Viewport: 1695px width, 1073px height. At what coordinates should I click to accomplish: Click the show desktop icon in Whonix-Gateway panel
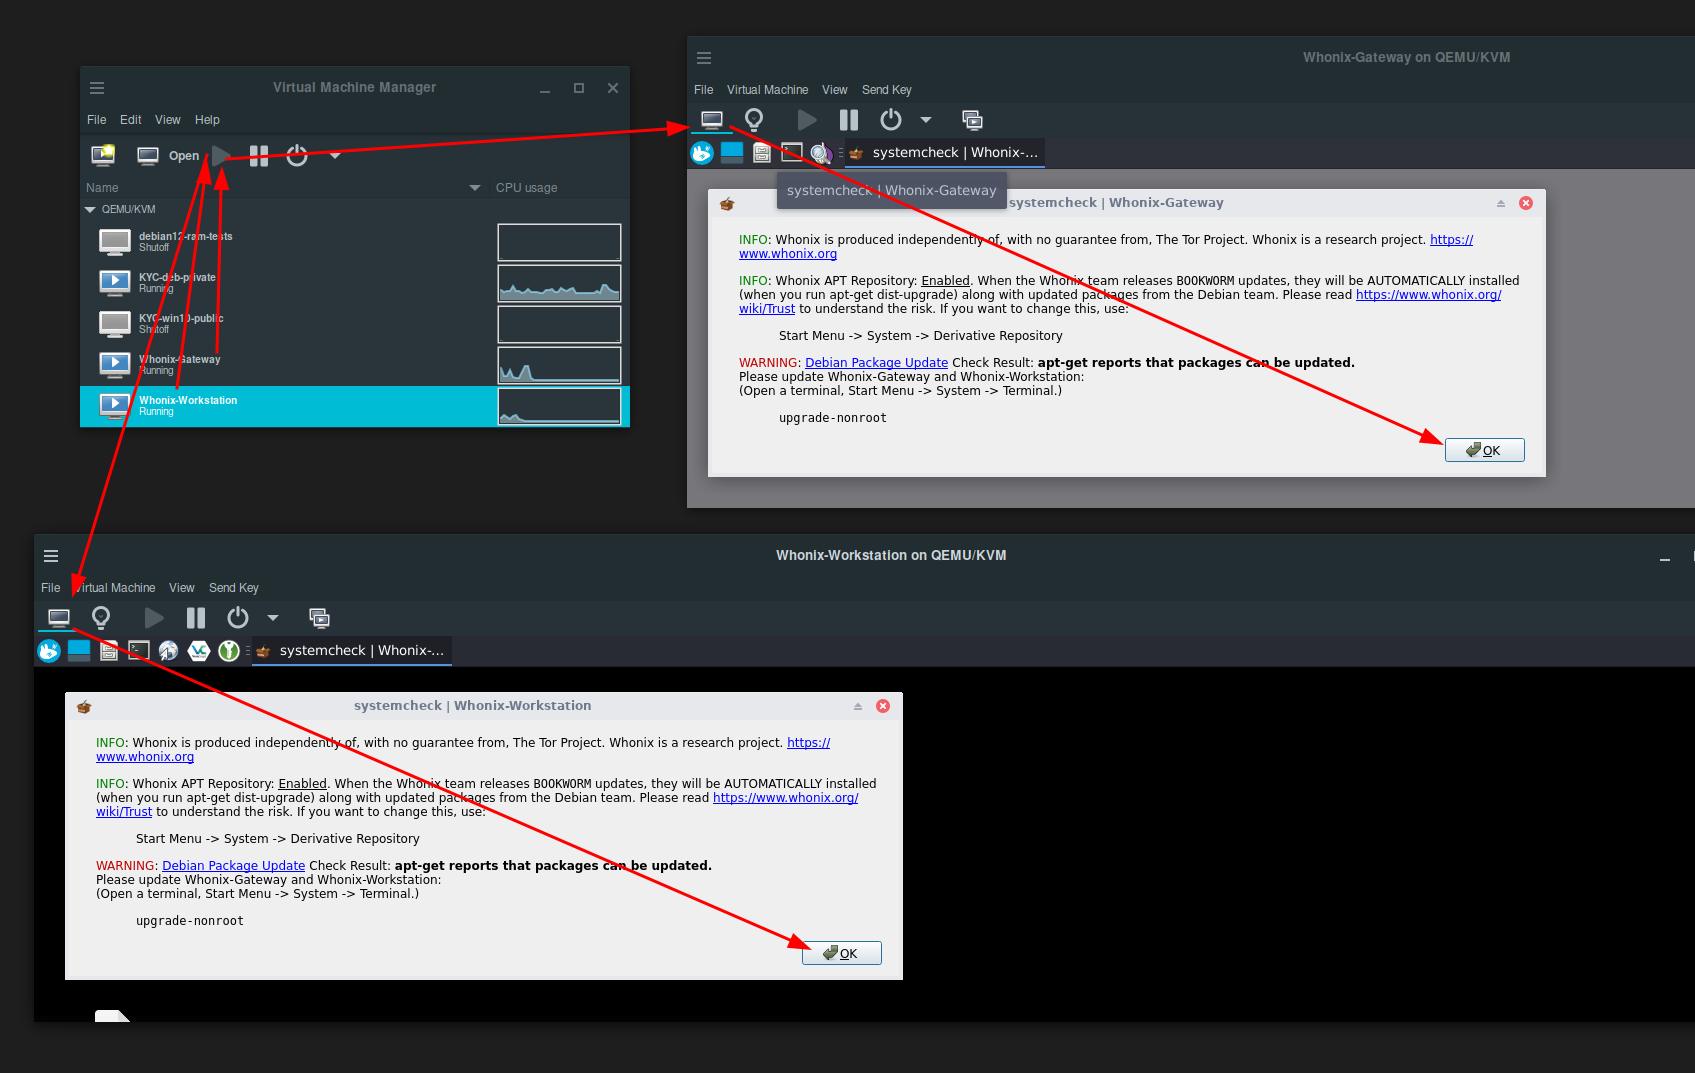click(732, 153)
